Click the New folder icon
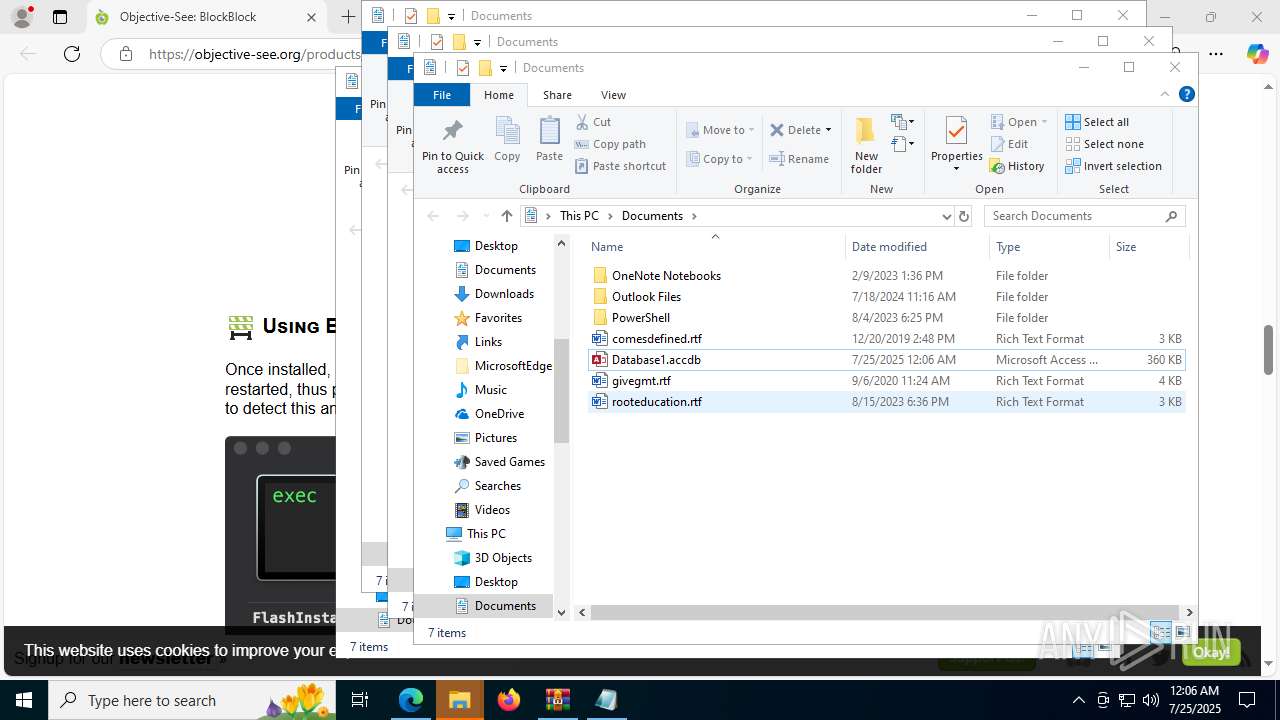The width and height of the screenshot is (1280, 720). [866, 131]
